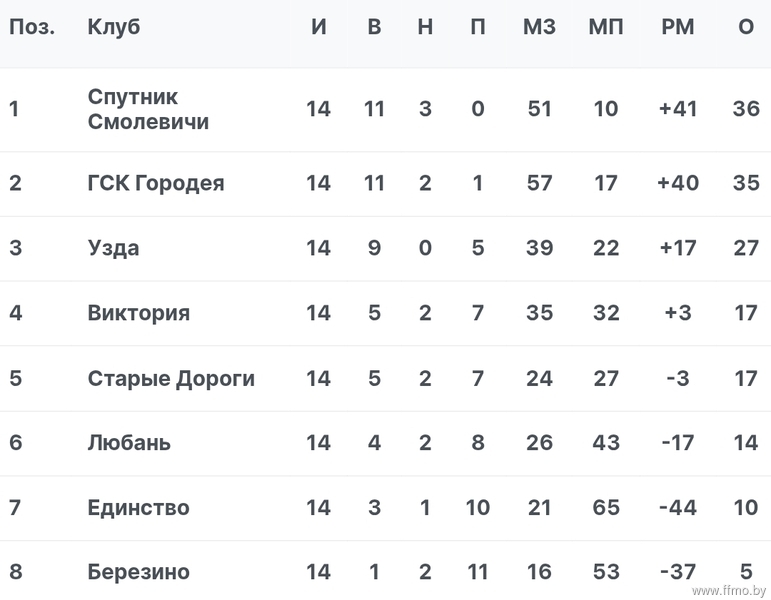The width and height of the screenshot is (771, 600).
Task: Open ГСК Городея club name
Action: 156,183
